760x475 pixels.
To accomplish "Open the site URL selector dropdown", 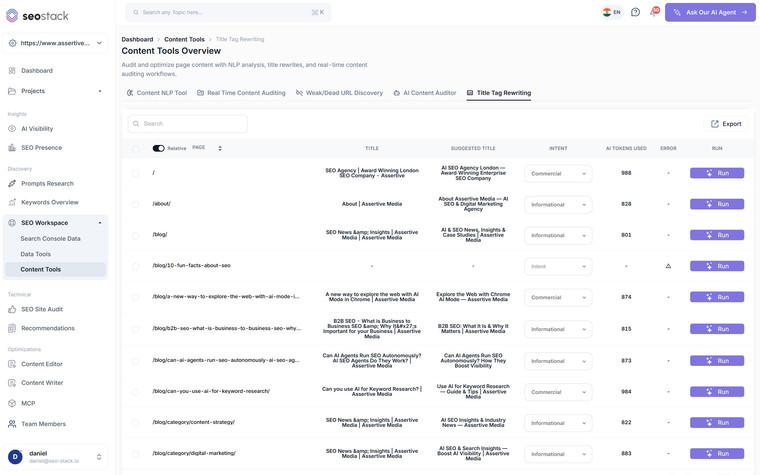I will (55, 43).
